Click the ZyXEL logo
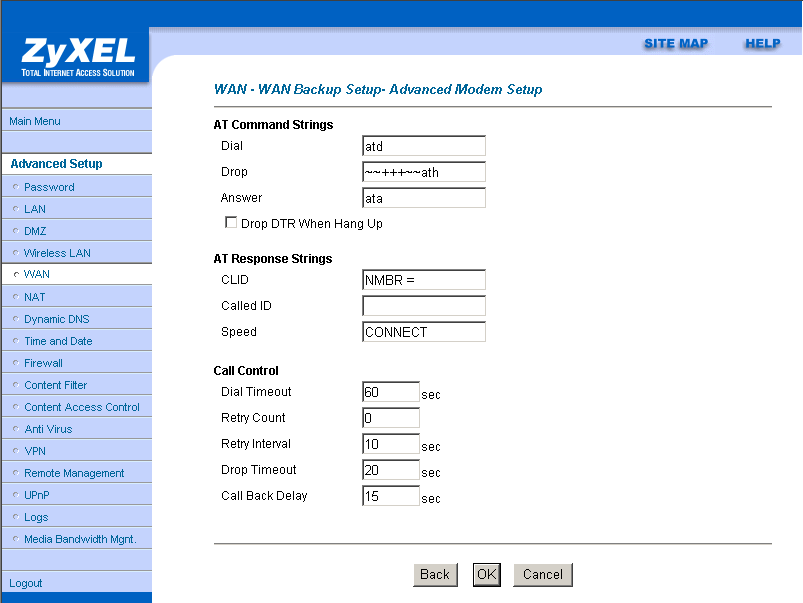 pos(78,57)
